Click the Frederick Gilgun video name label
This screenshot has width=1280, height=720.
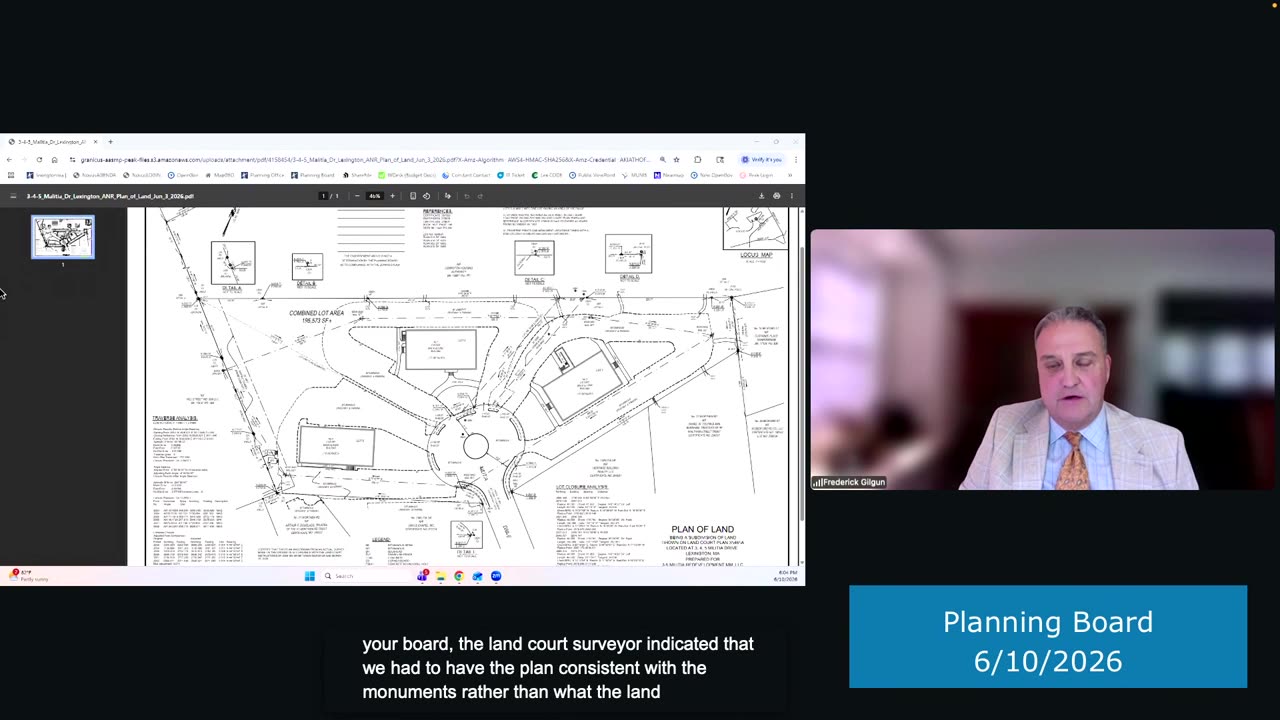coord(849,482)
